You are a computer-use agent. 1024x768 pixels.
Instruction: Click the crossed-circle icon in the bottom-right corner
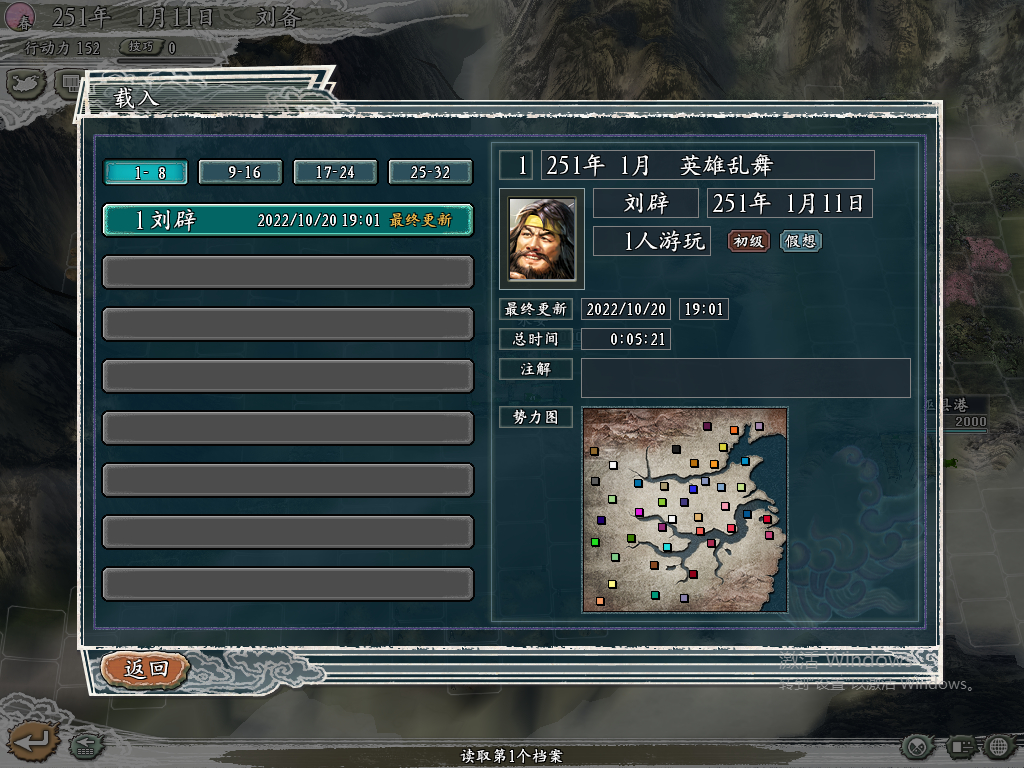pyautogui.click(x=917, y=746)
